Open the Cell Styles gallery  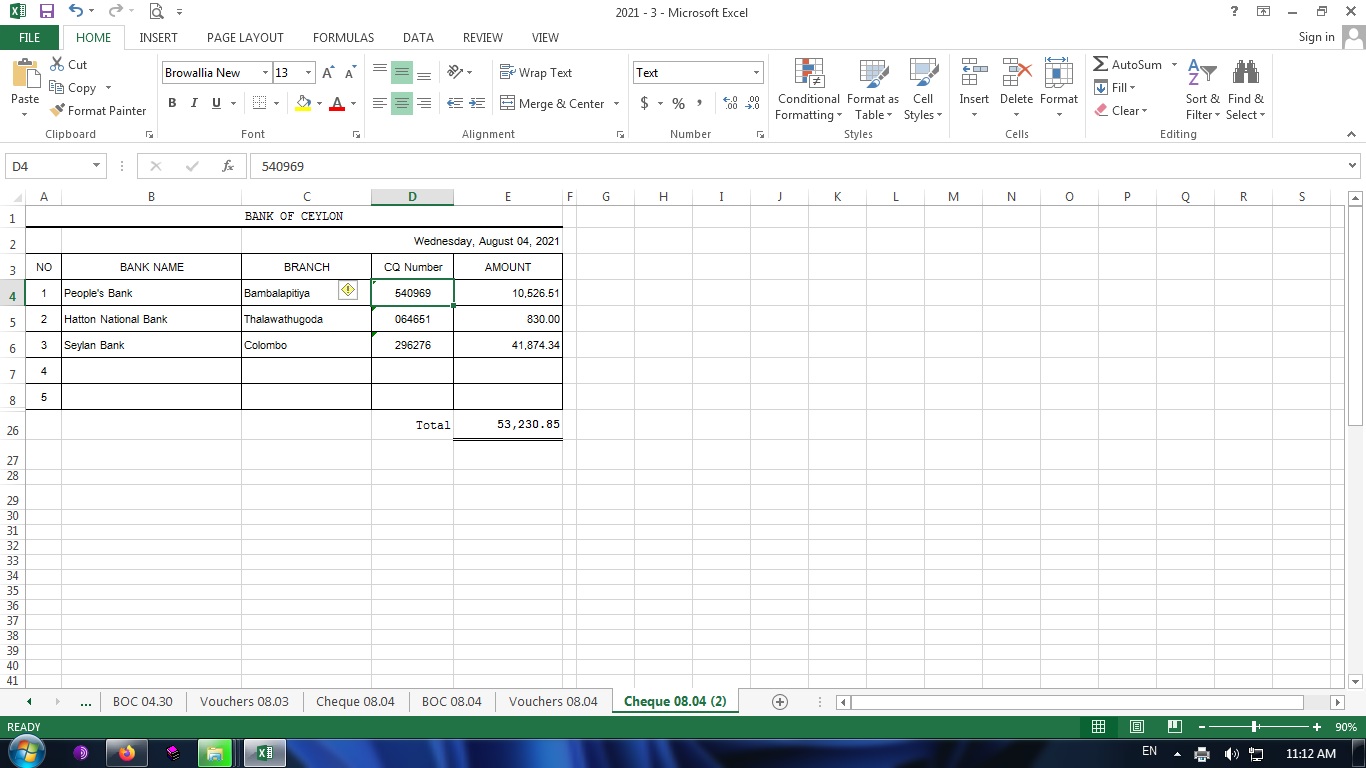tap(923, 89)
